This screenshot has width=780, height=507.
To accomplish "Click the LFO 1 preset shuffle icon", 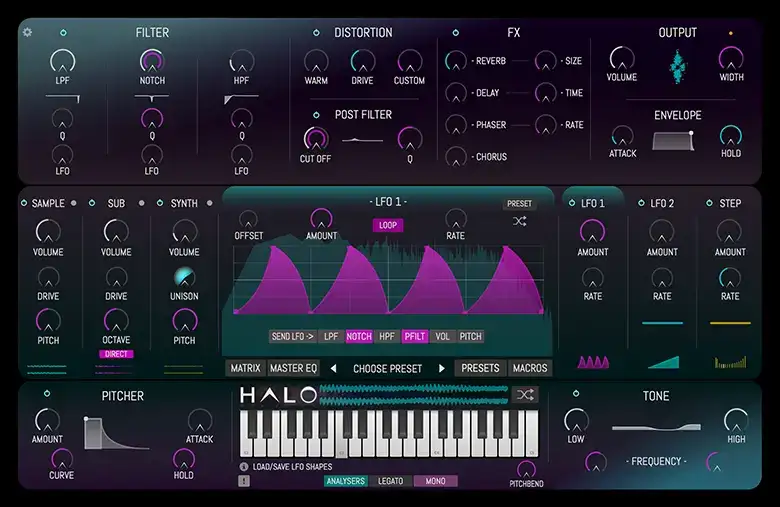I will point(519,221).
